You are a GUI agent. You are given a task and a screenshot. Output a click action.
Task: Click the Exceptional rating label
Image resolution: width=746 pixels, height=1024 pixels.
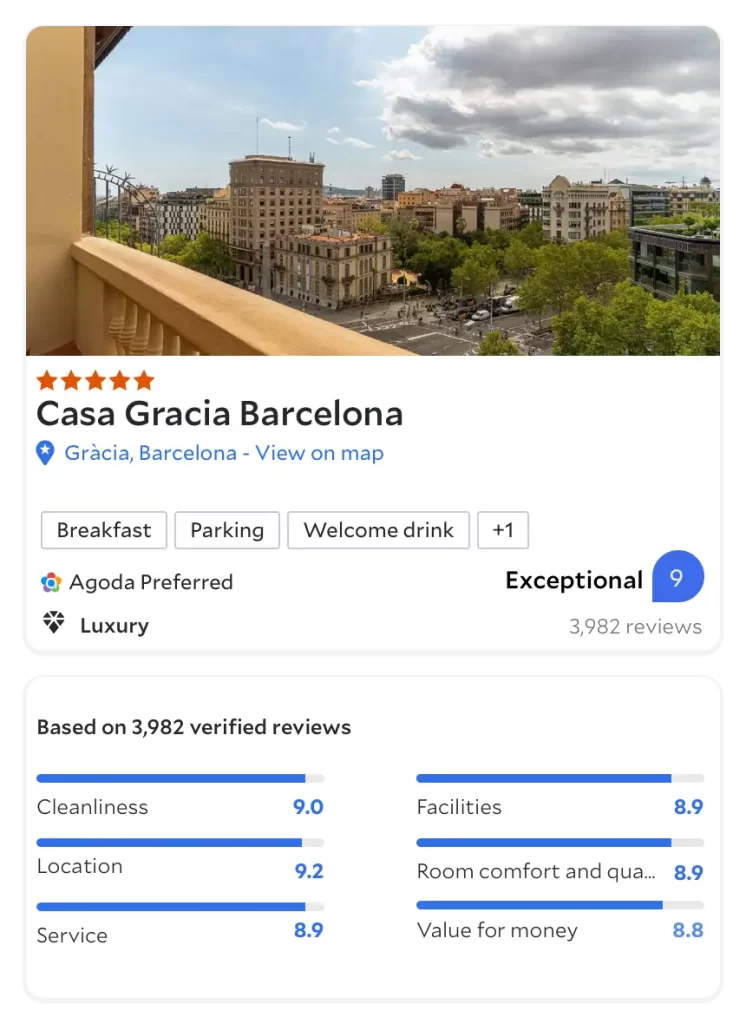pyautogui.click(x=574, y=580)
